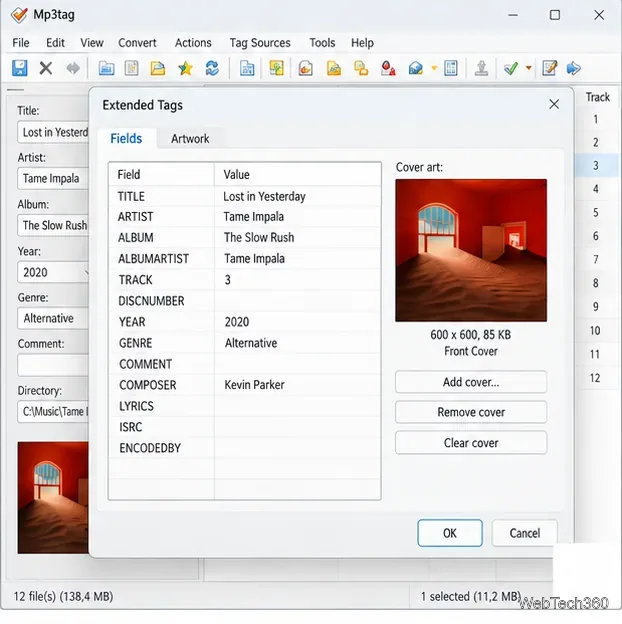622x624 pixels.
Task: Click the white page icon with red mark
Action: [x=306, y=68]
